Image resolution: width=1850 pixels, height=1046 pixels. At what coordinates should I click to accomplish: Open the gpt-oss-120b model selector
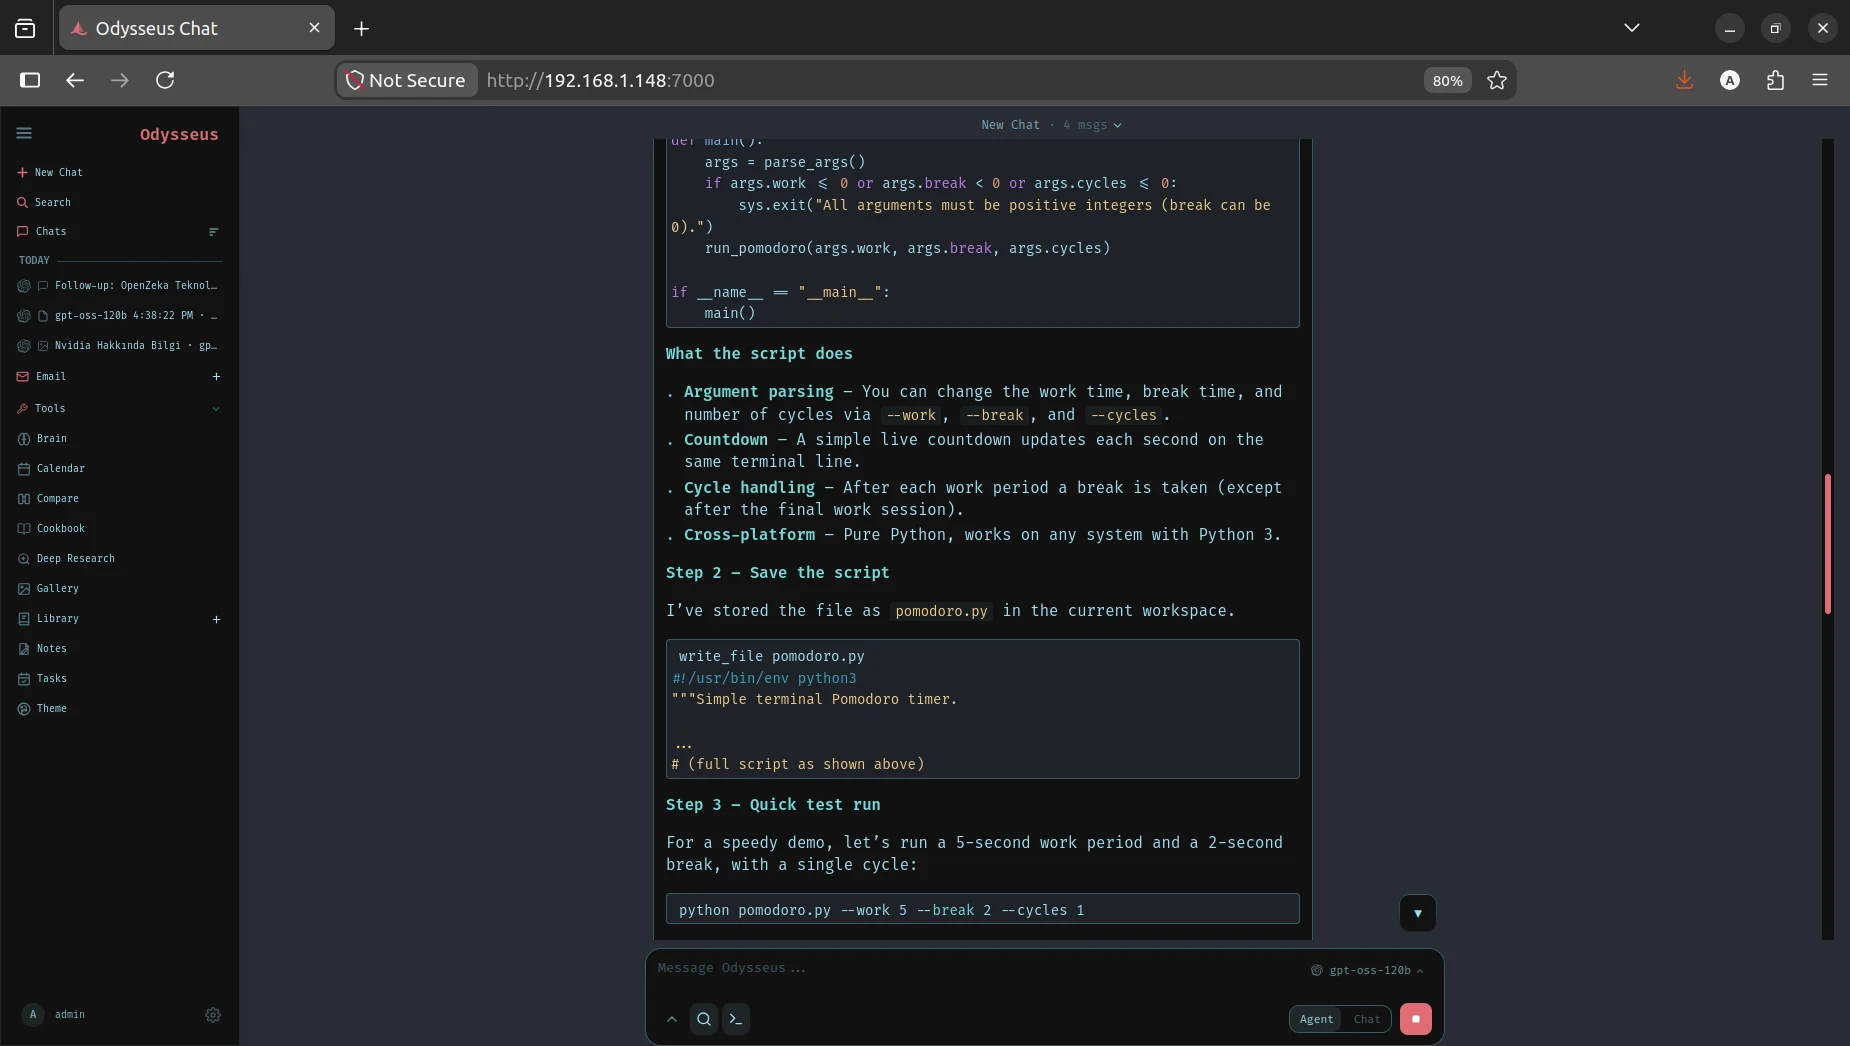[x=1367, y=970]
